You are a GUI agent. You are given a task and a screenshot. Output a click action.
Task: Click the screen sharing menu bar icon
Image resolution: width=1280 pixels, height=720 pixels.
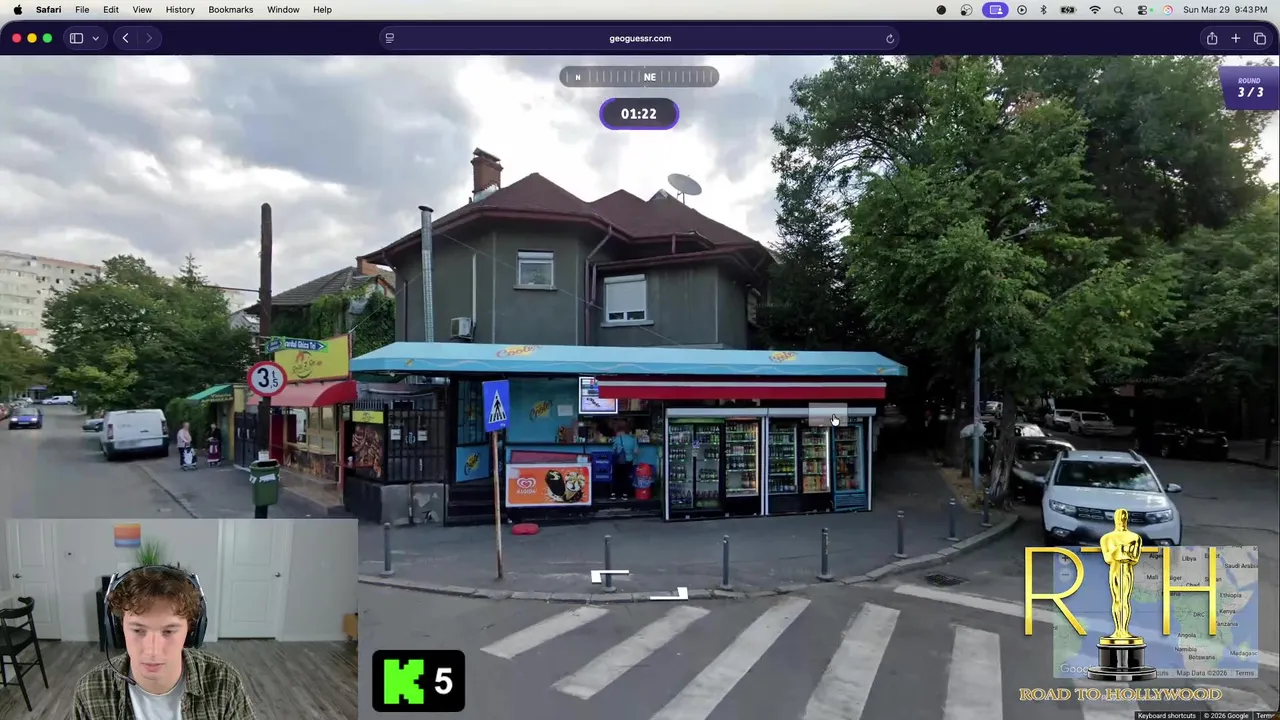pos(994,10)
